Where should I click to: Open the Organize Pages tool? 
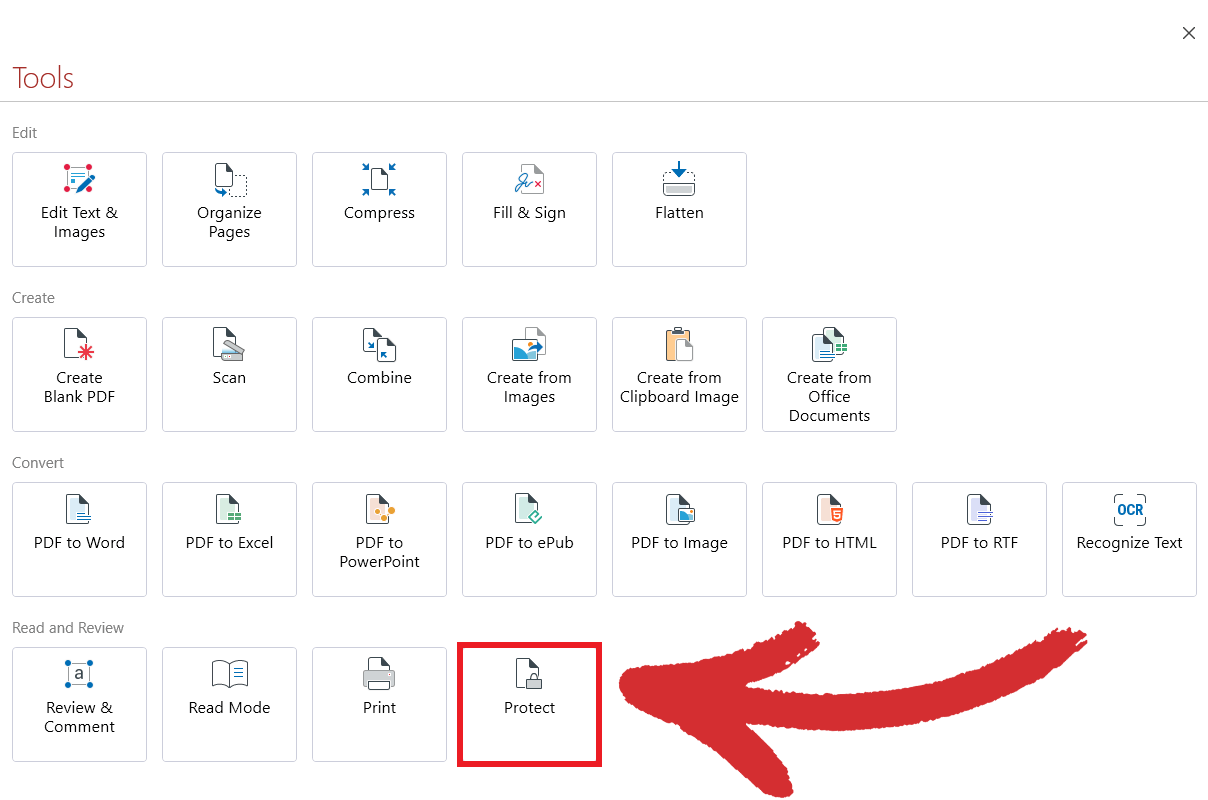click(x=229, y=209)
